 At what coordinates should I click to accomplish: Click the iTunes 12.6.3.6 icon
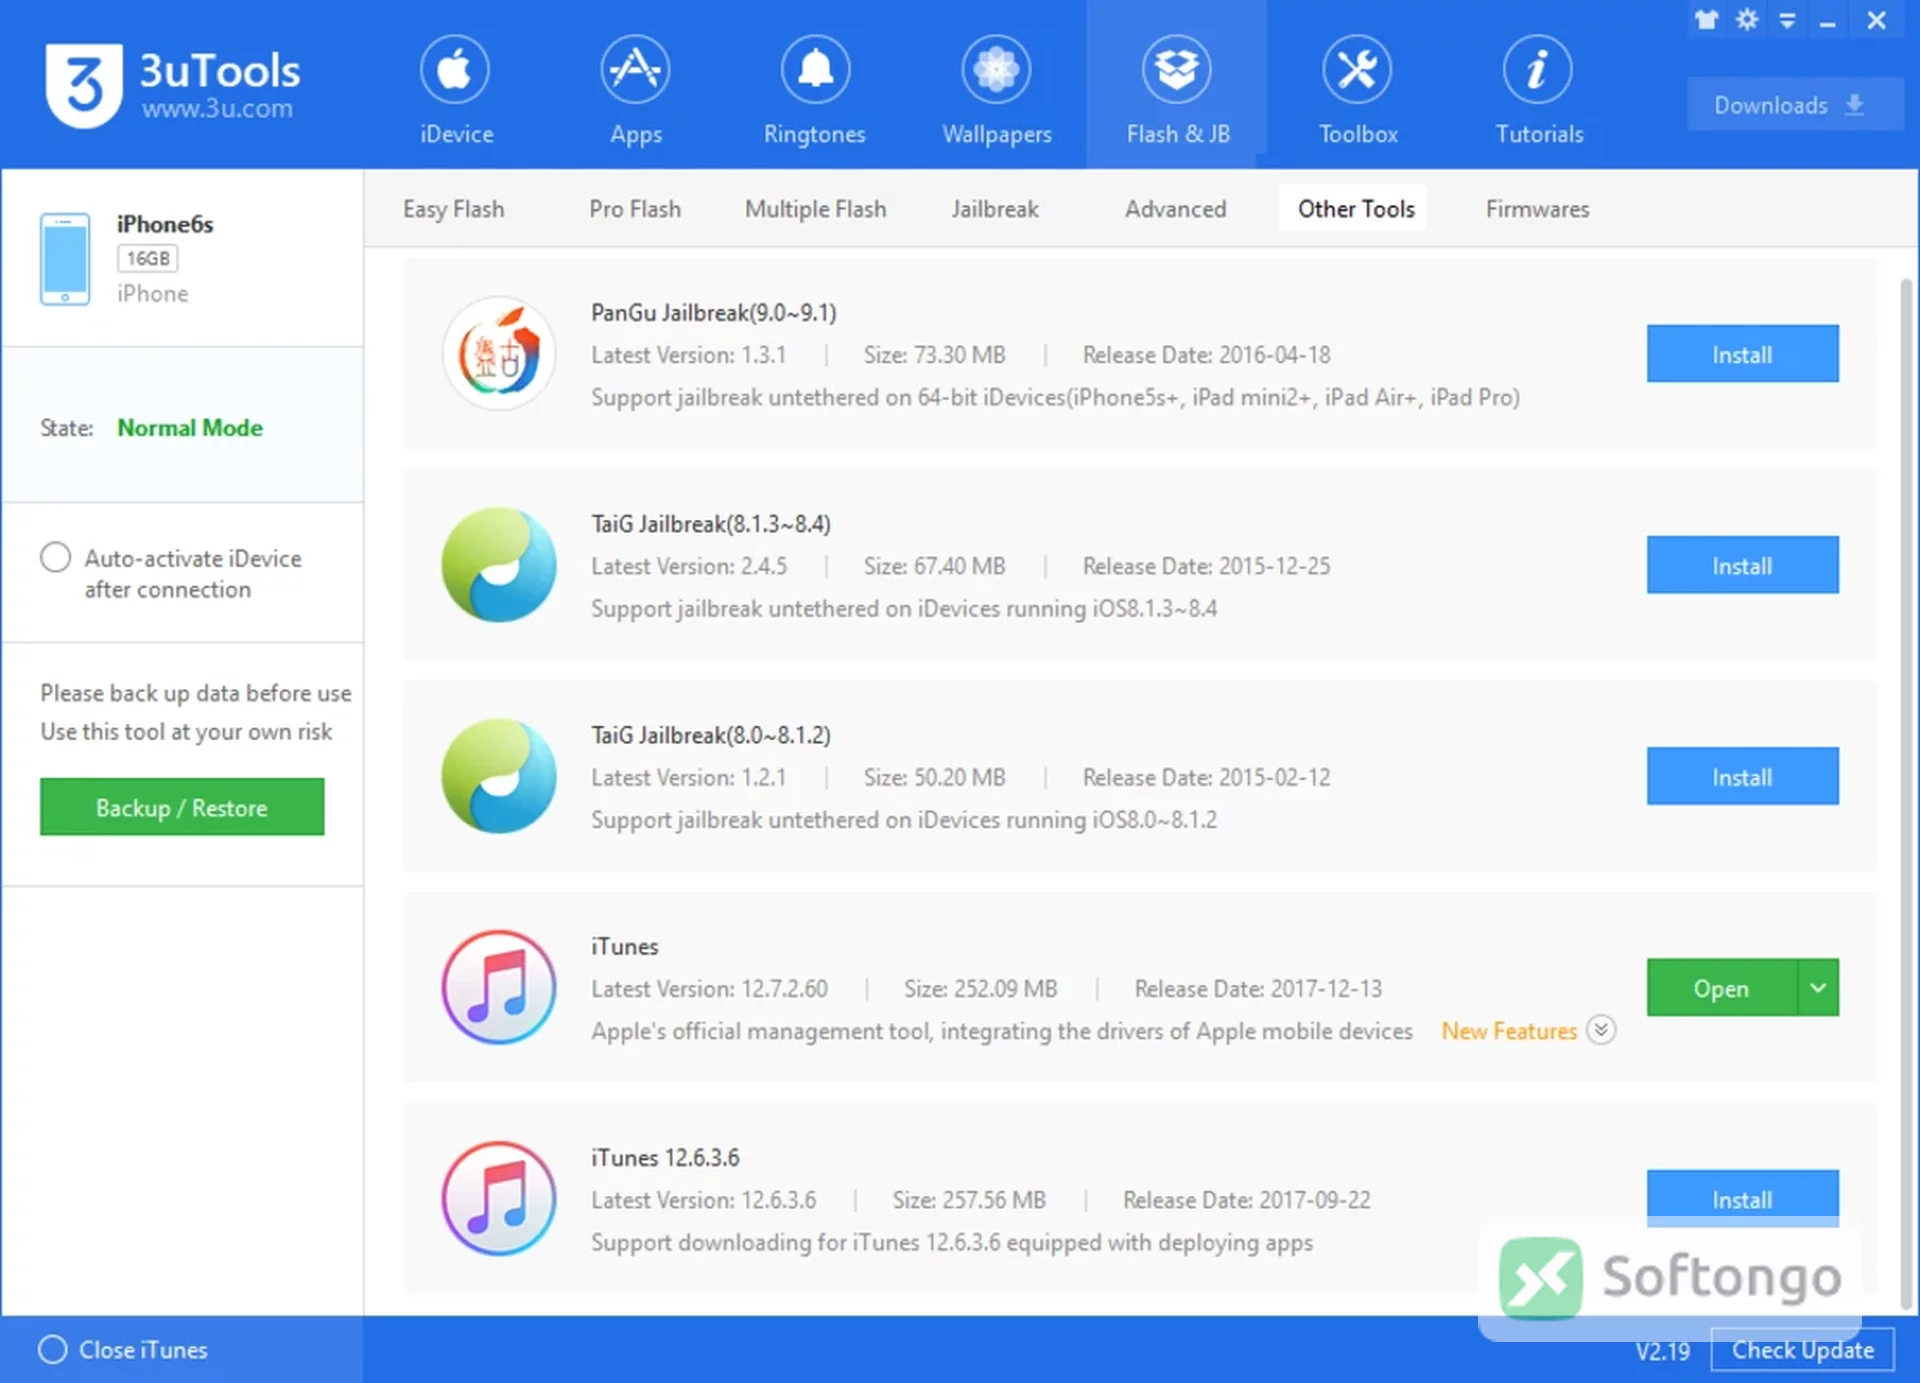tap(499, 1198)
